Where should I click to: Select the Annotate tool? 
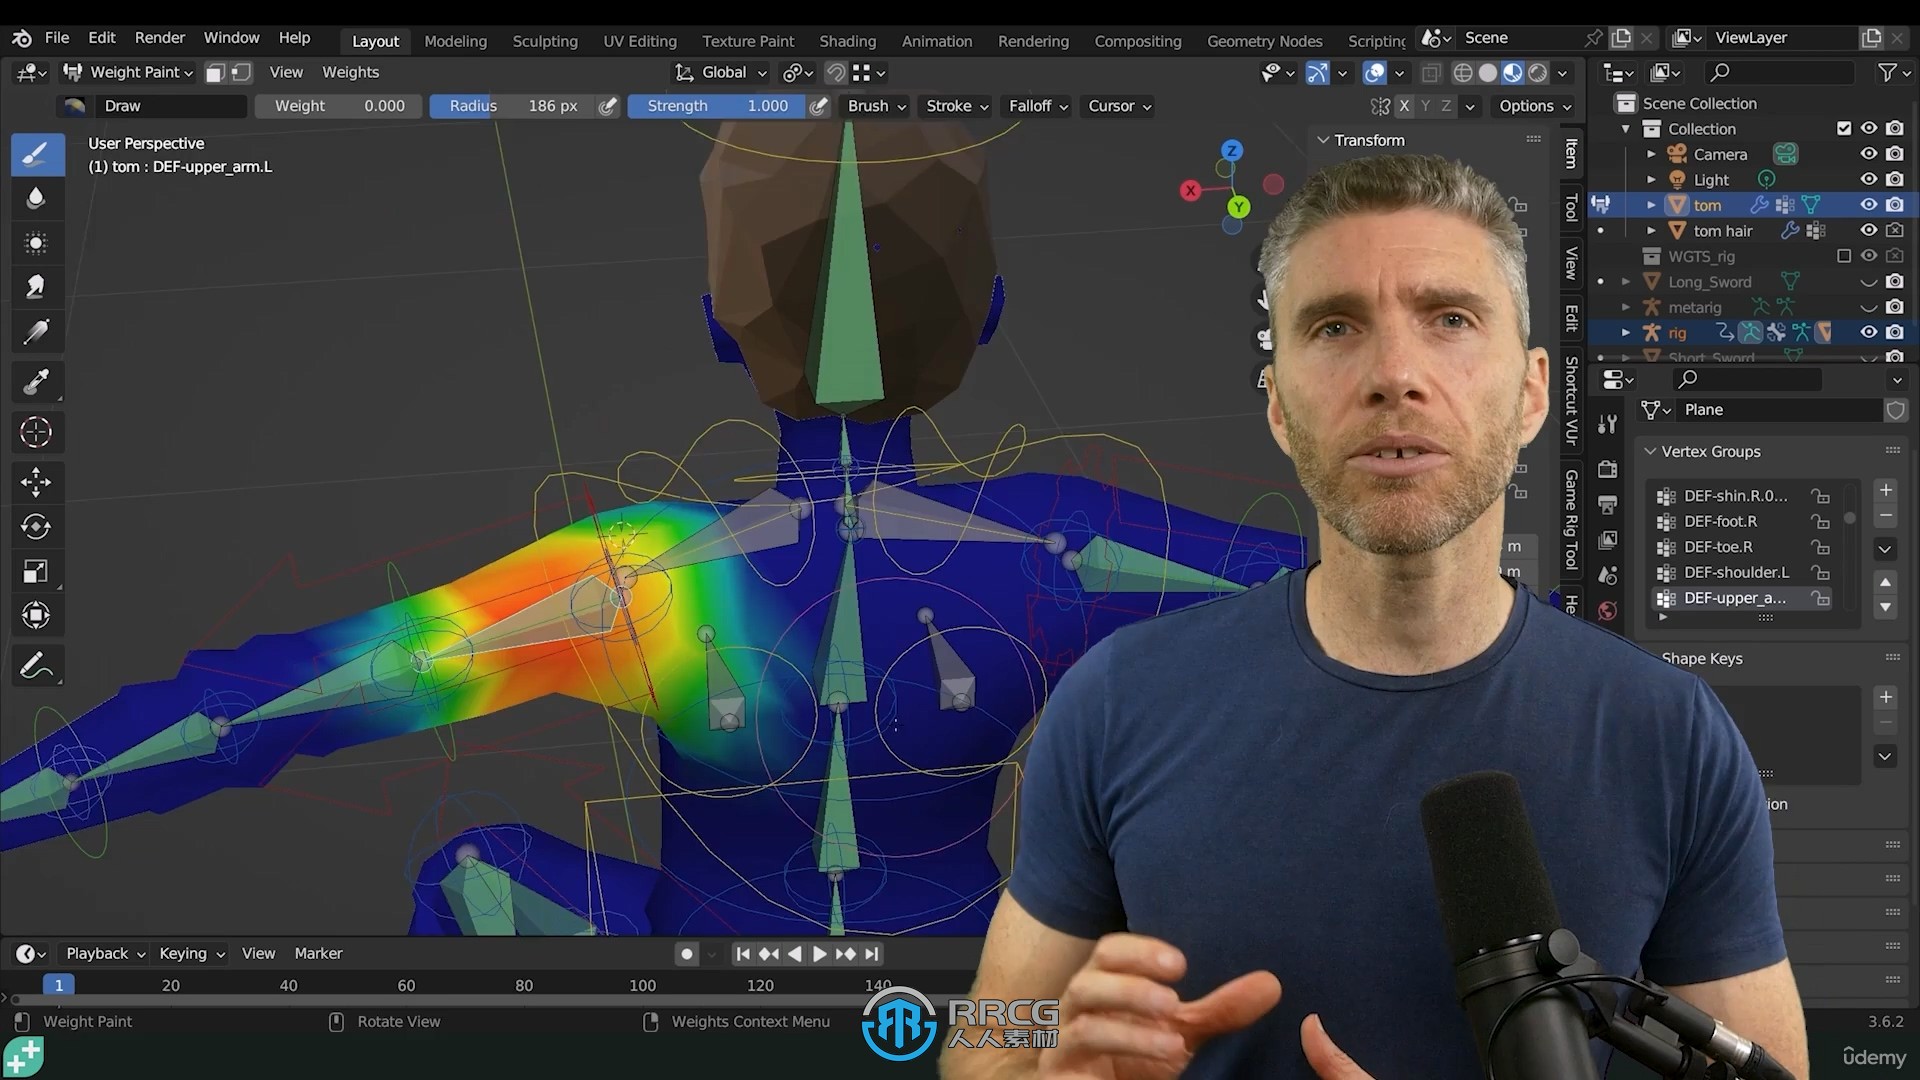point(37,666)
